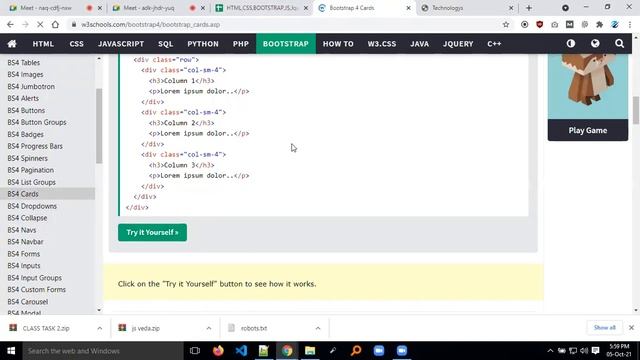This screenshot has height=360, width=640.
Task: Open BS4 Button Groups in sidebar
Action: click(37, 122)
